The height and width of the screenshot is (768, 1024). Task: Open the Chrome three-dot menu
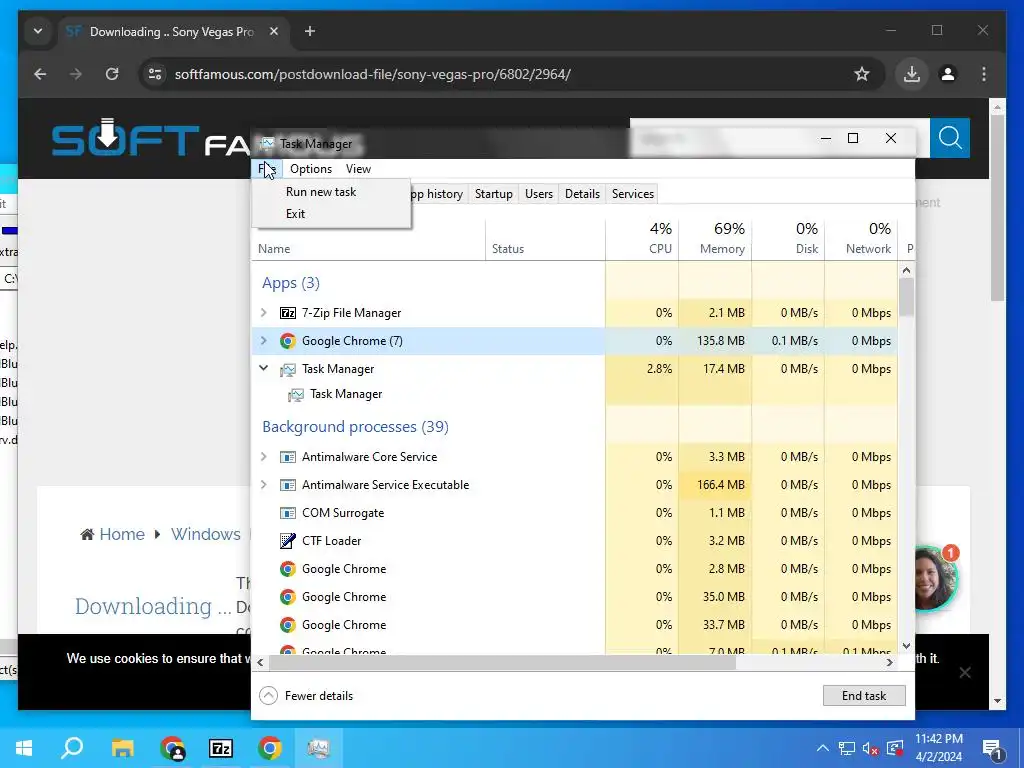(x=984, y=74)
